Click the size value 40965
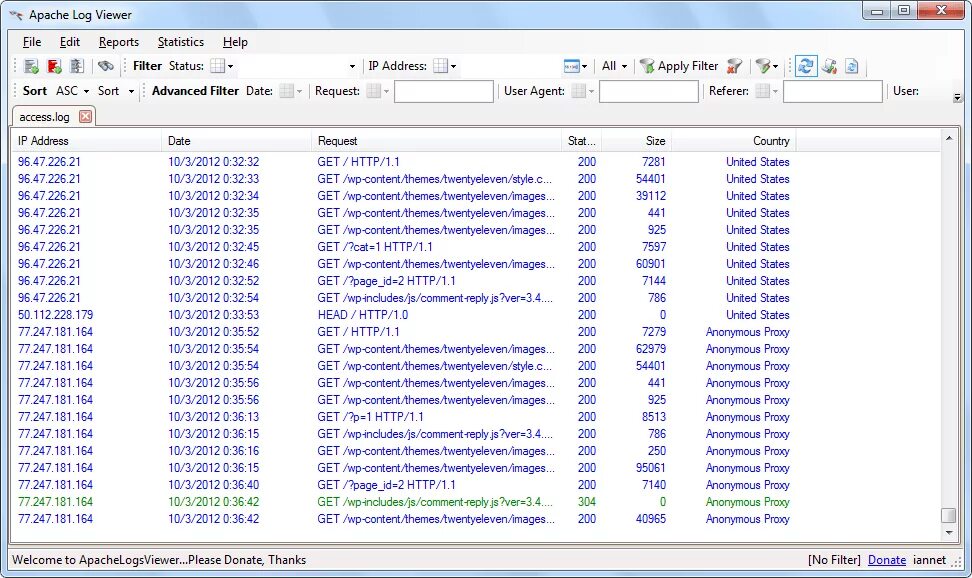The height and width of the screenshot is (578, 972). pyautogui.click(x=650, y=519)
